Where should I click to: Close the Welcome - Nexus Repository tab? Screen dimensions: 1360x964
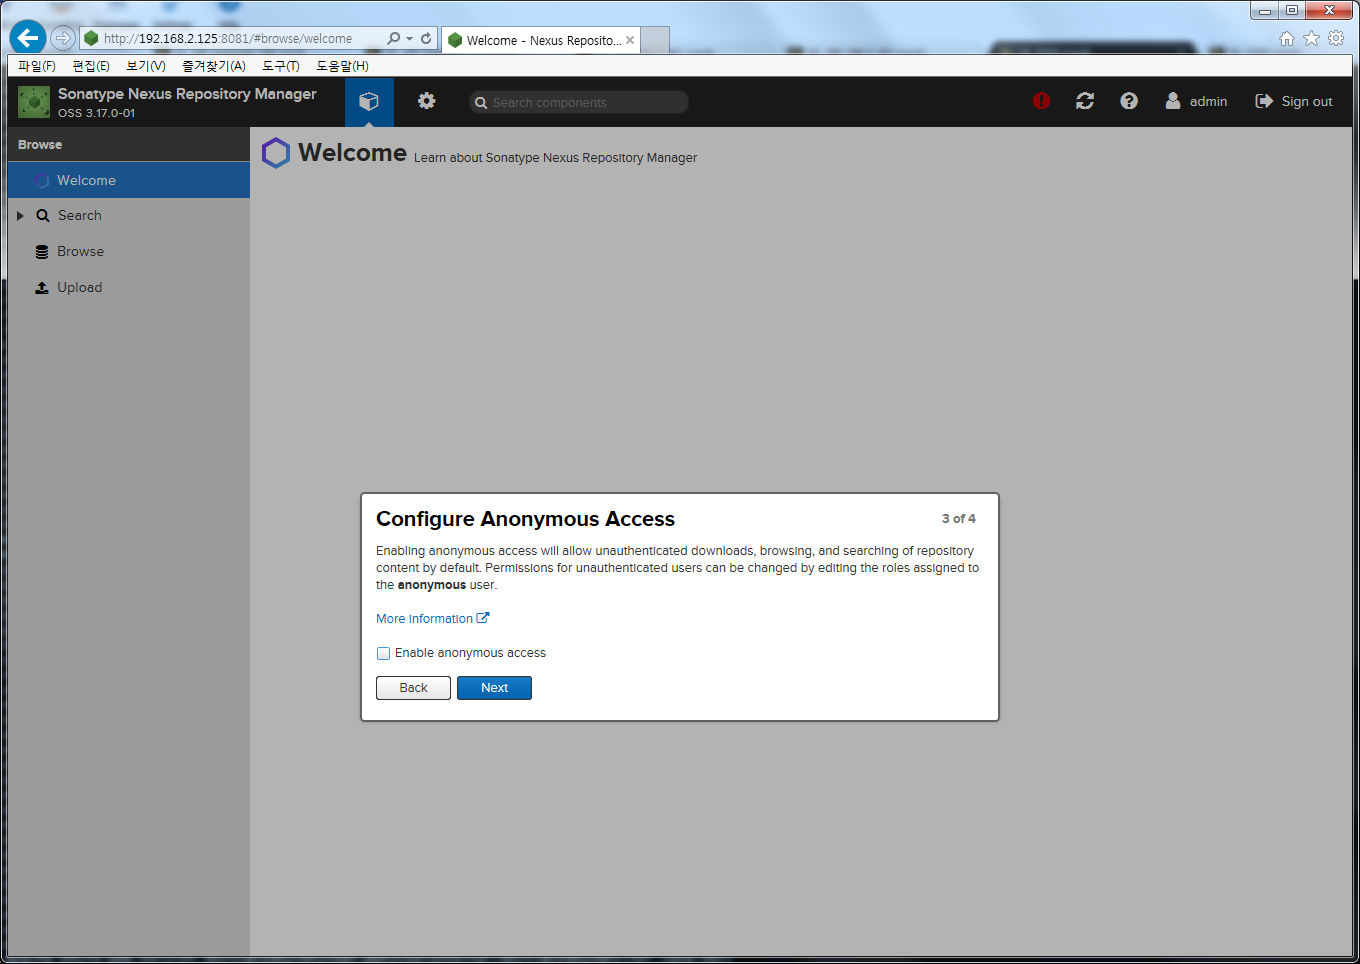point(630,40)
